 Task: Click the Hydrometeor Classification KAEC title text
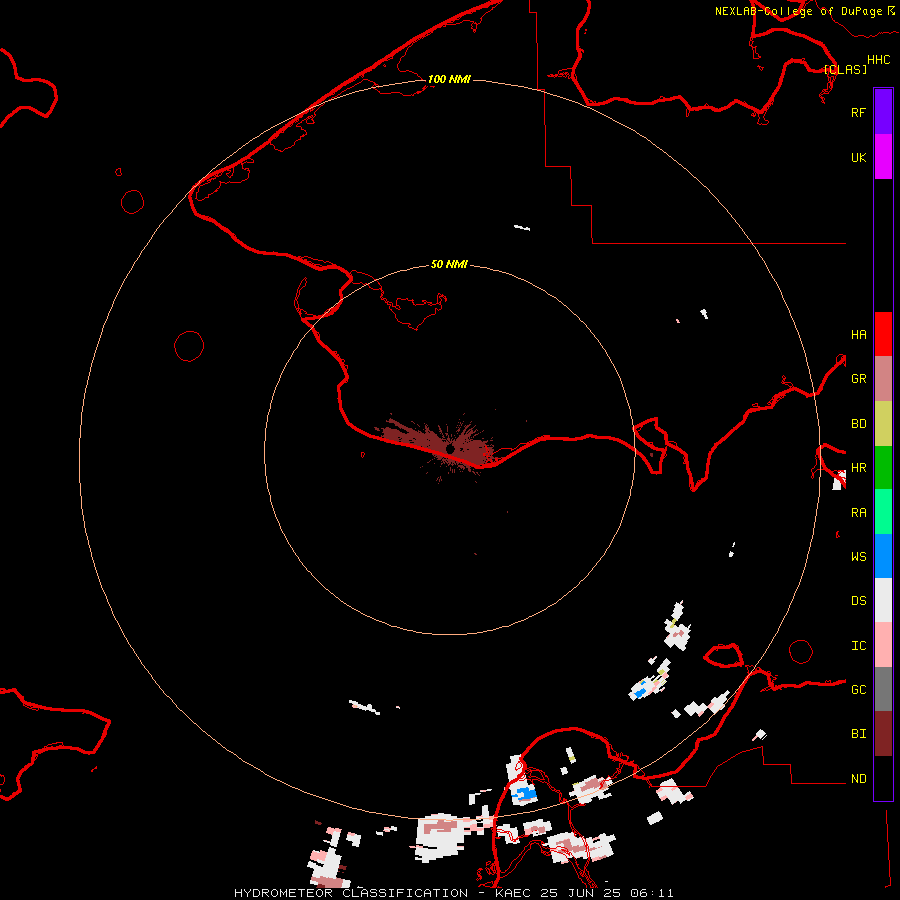[453, 893]
